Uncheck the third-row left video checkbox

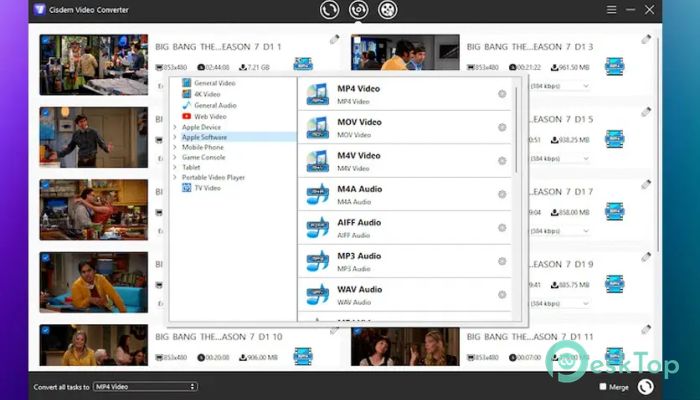(x=45, y=185)
